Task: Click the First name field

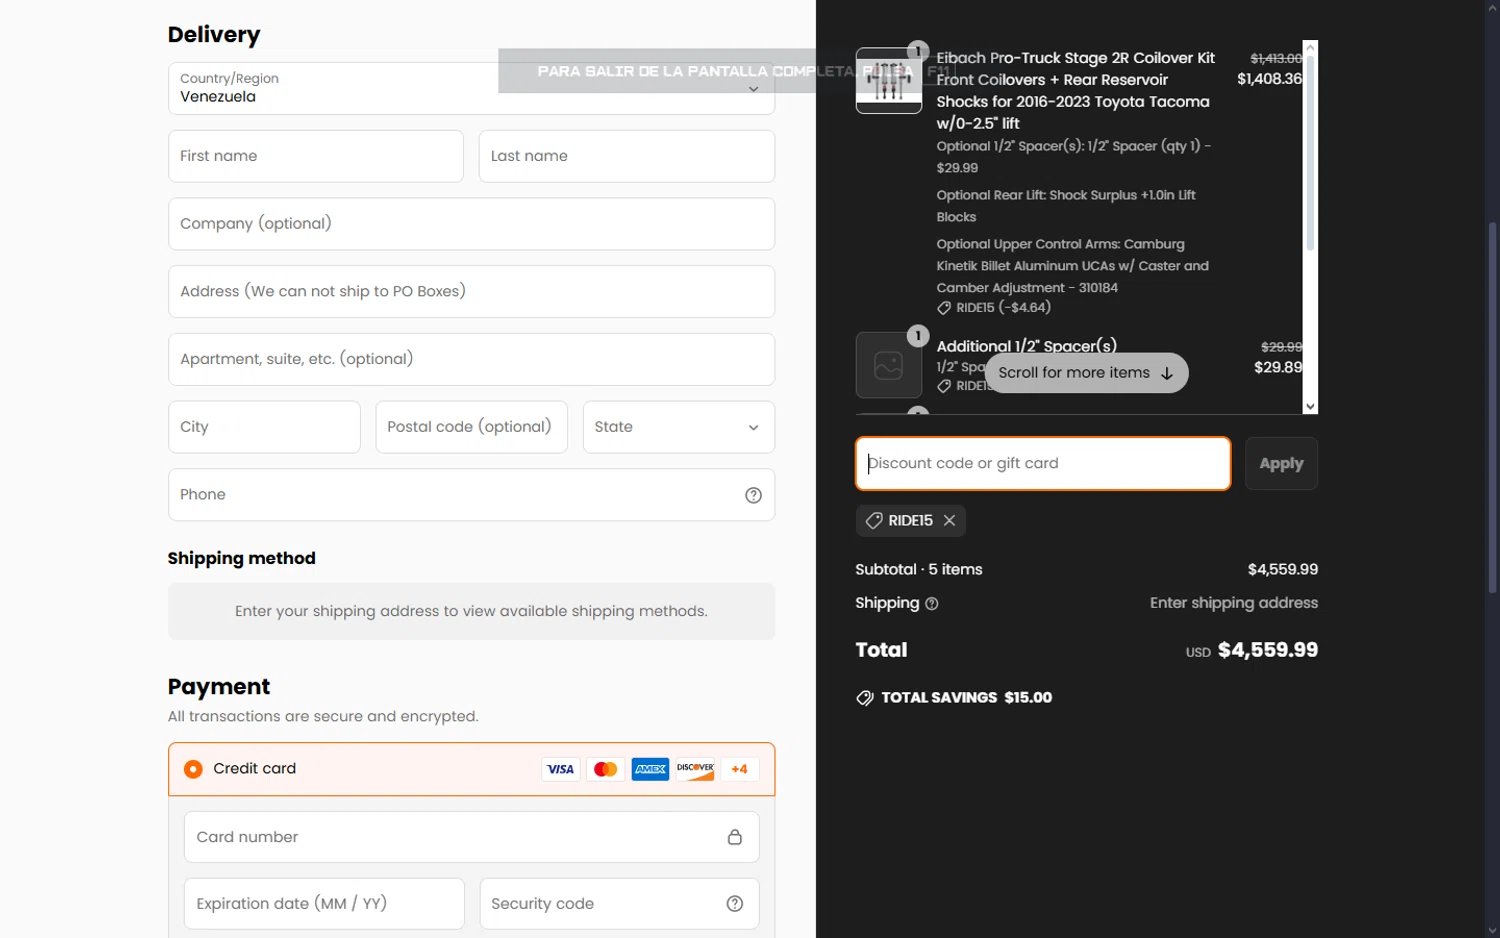Action: click(315, 156)
